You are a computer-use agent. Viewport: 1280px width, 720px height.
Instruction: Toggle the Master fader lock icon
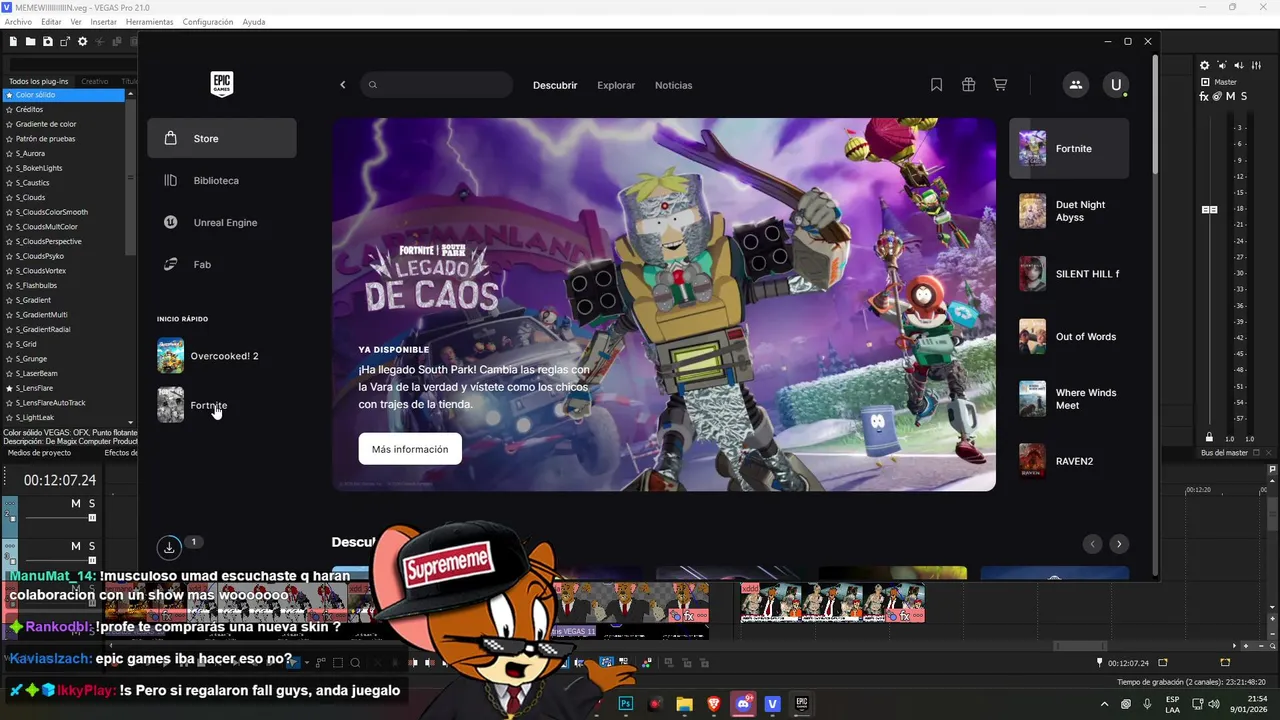[x=1209, y=438]
